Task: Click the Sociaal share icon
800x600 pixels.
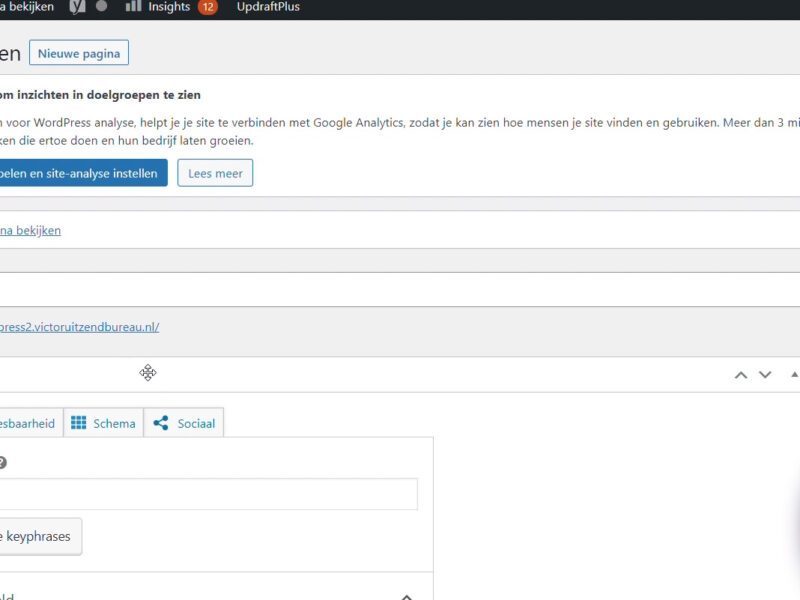Action: [x=161, y=423]
